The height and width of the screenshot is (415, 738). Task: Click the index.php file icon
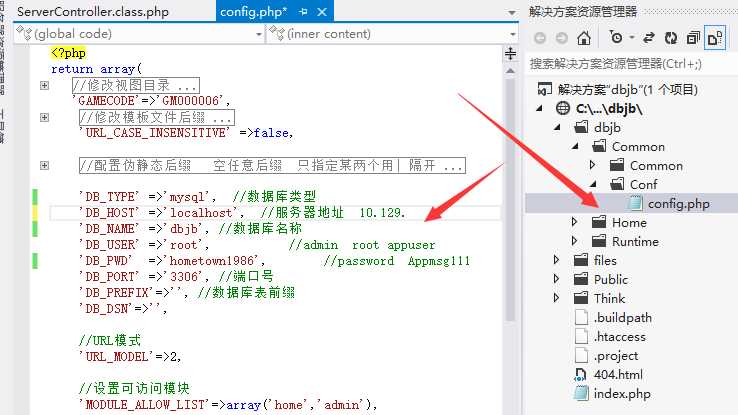click(581, 393)
